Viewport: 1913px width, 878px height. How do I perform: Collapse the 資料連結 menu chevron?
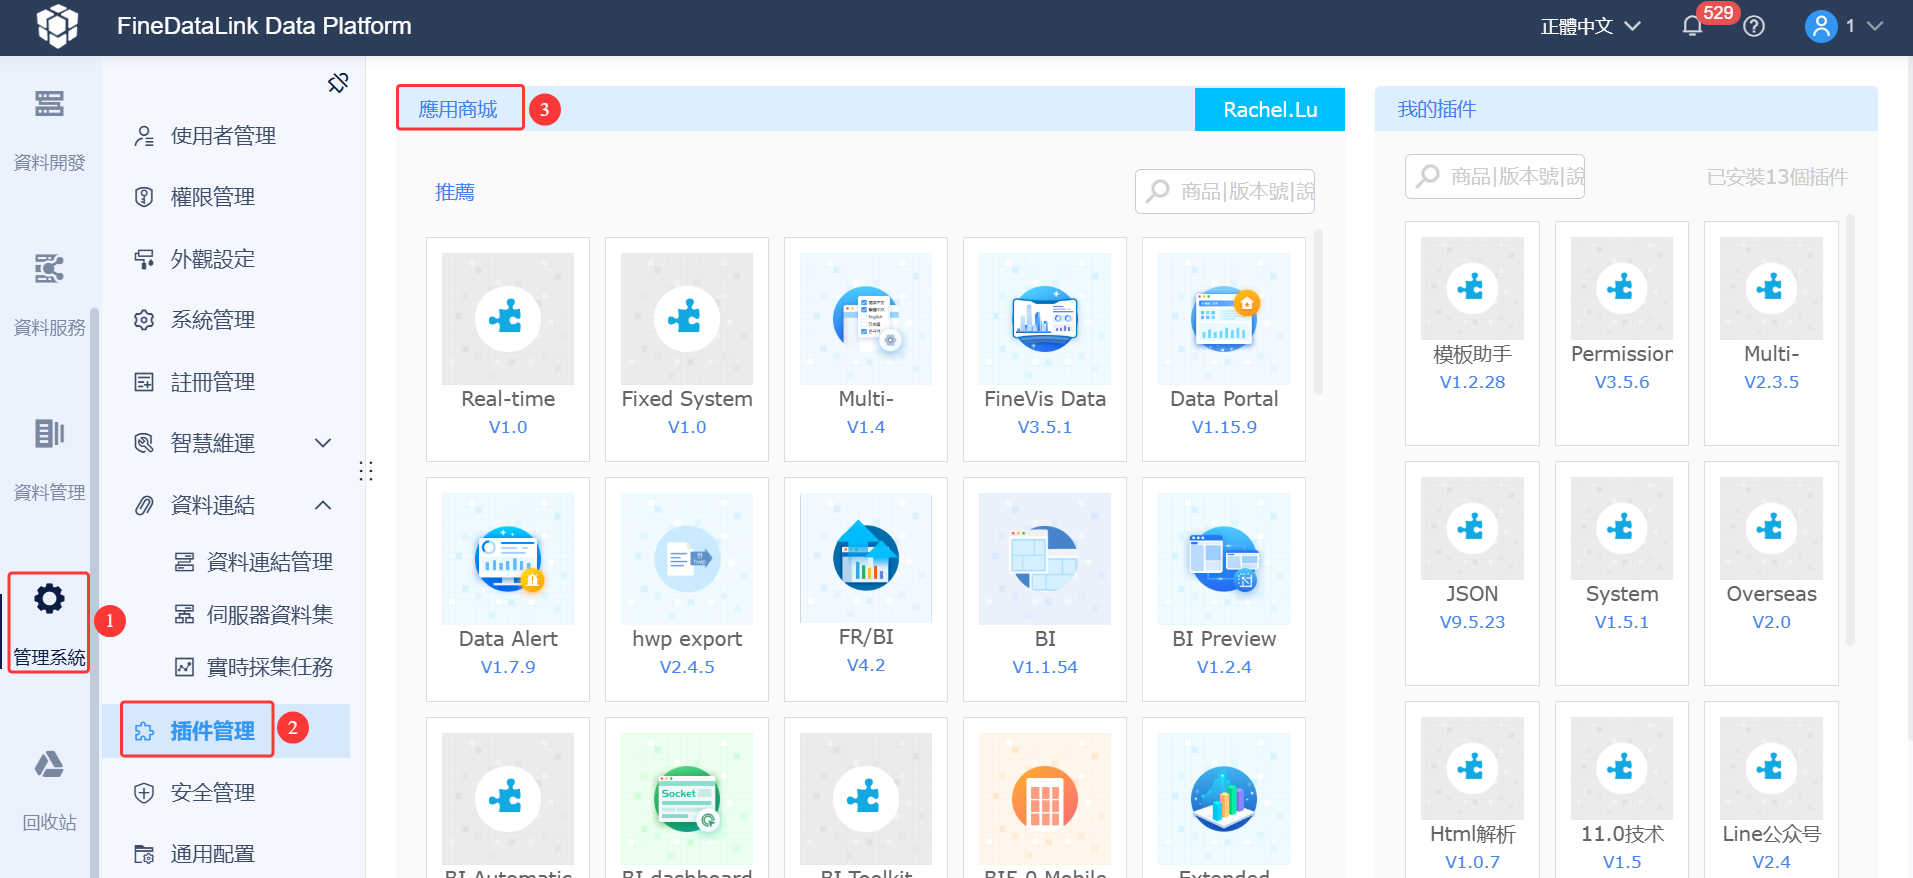click(x=323, y=505)
